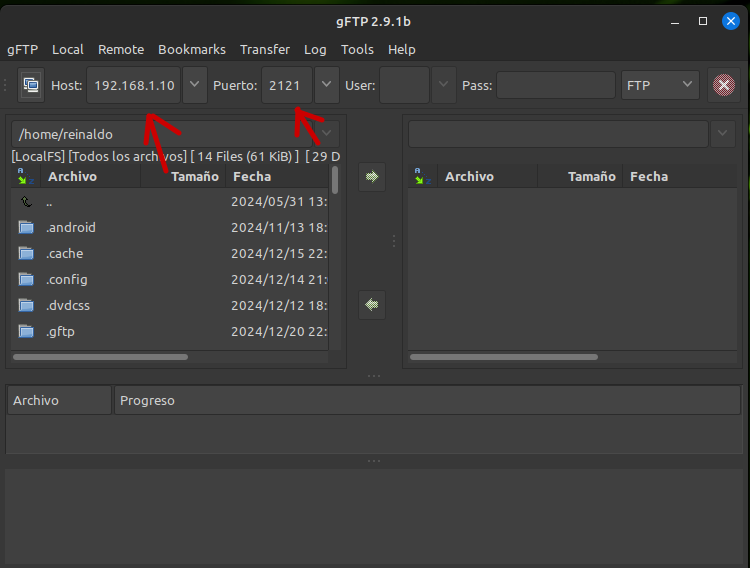Open the Transfer menu
Screen dimensions: 750x568
tap(265, 50)
